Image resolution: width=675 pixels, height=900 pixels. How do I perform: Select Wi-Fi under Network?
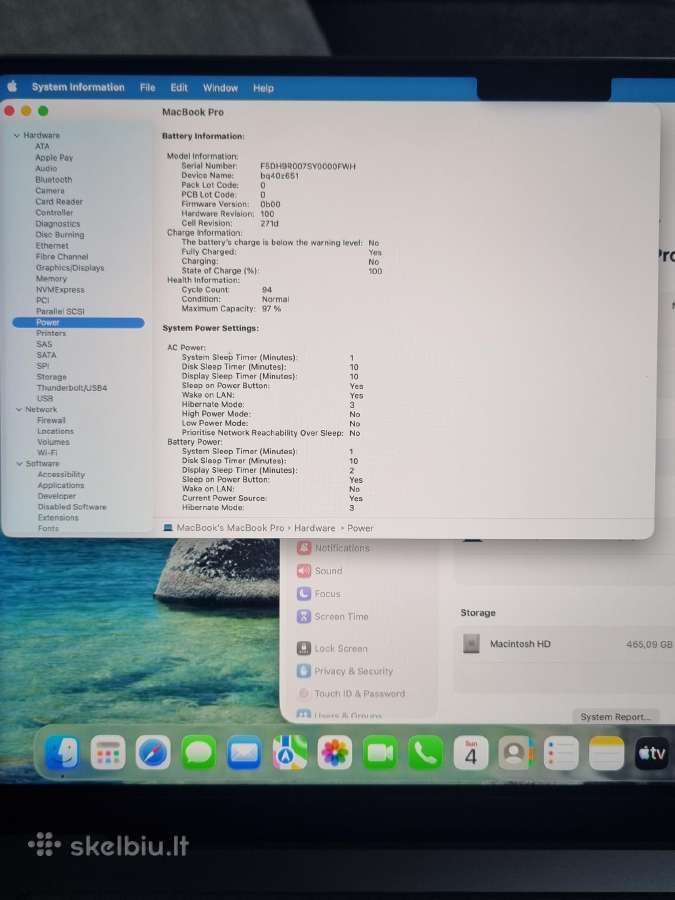[x=47, y=453]
